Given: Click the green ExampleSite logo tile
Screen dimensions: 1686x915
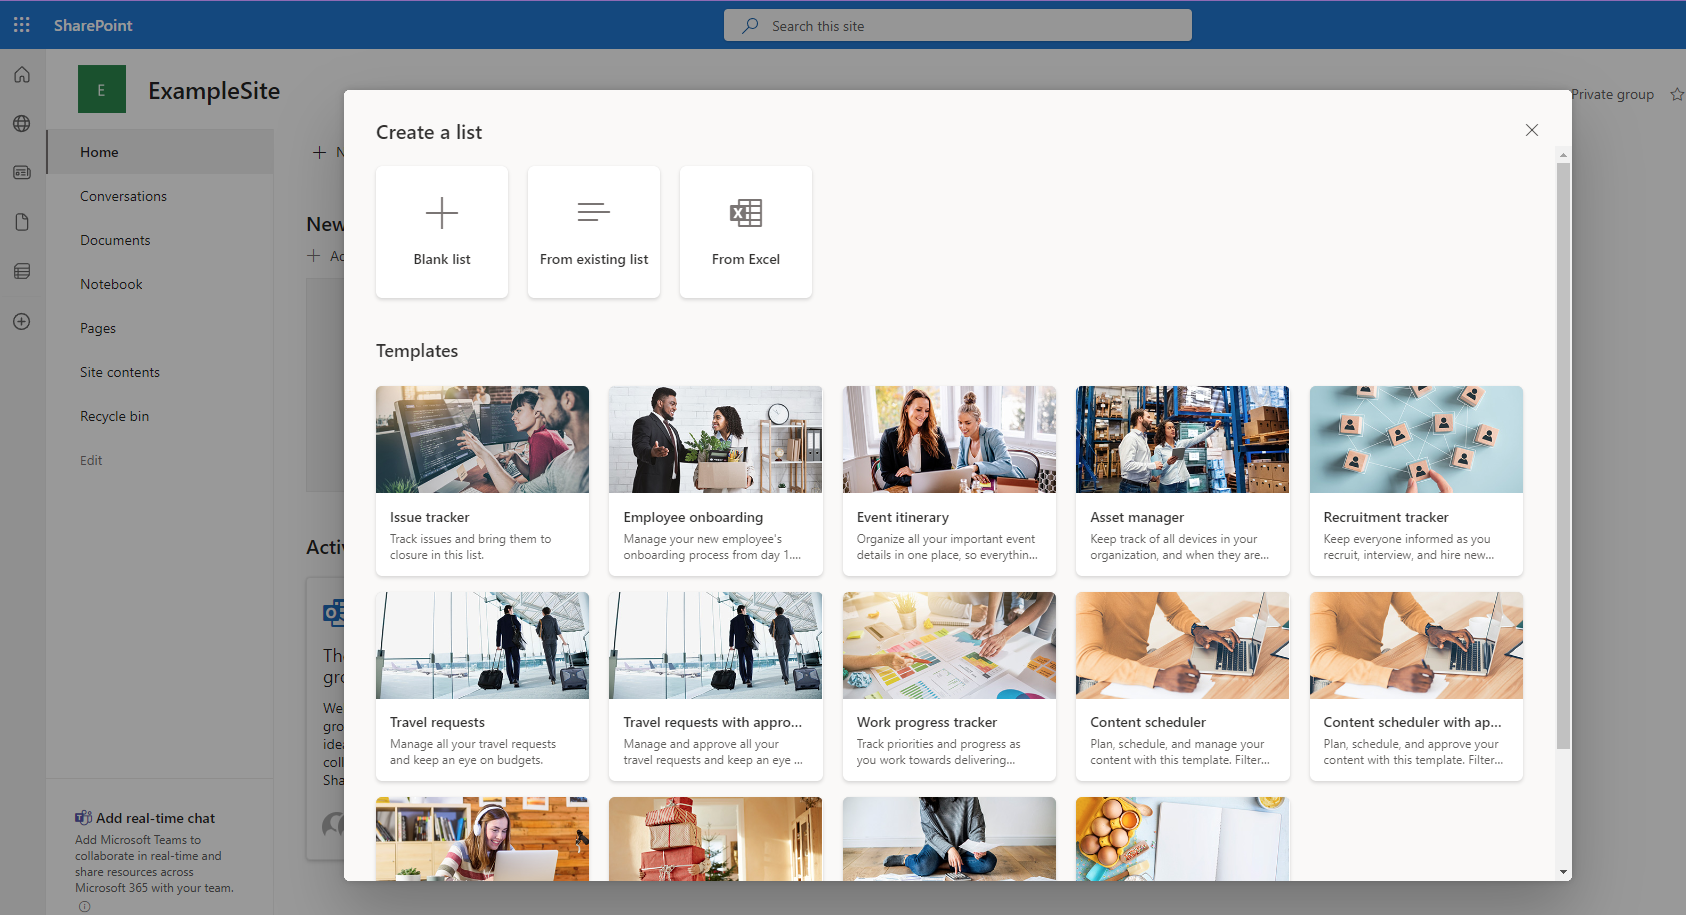Looking at the screenshot, I should pyautogui.click(x=101, y=89).
